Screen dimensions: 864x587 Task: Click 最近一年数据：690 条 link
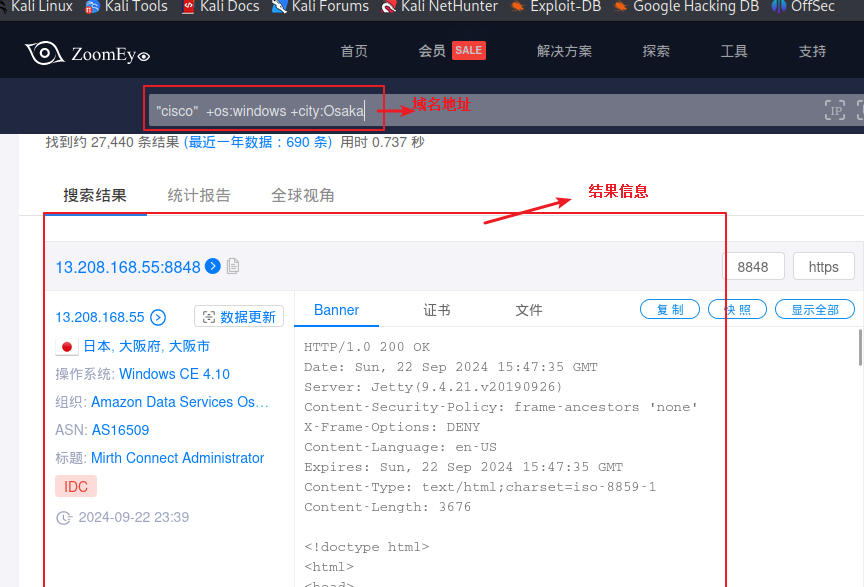pyautogui.click(x=258, y=142)
